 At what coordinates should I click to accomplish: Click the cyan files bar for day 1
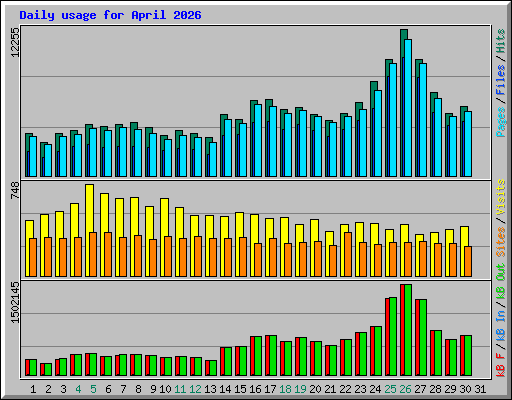33,156
